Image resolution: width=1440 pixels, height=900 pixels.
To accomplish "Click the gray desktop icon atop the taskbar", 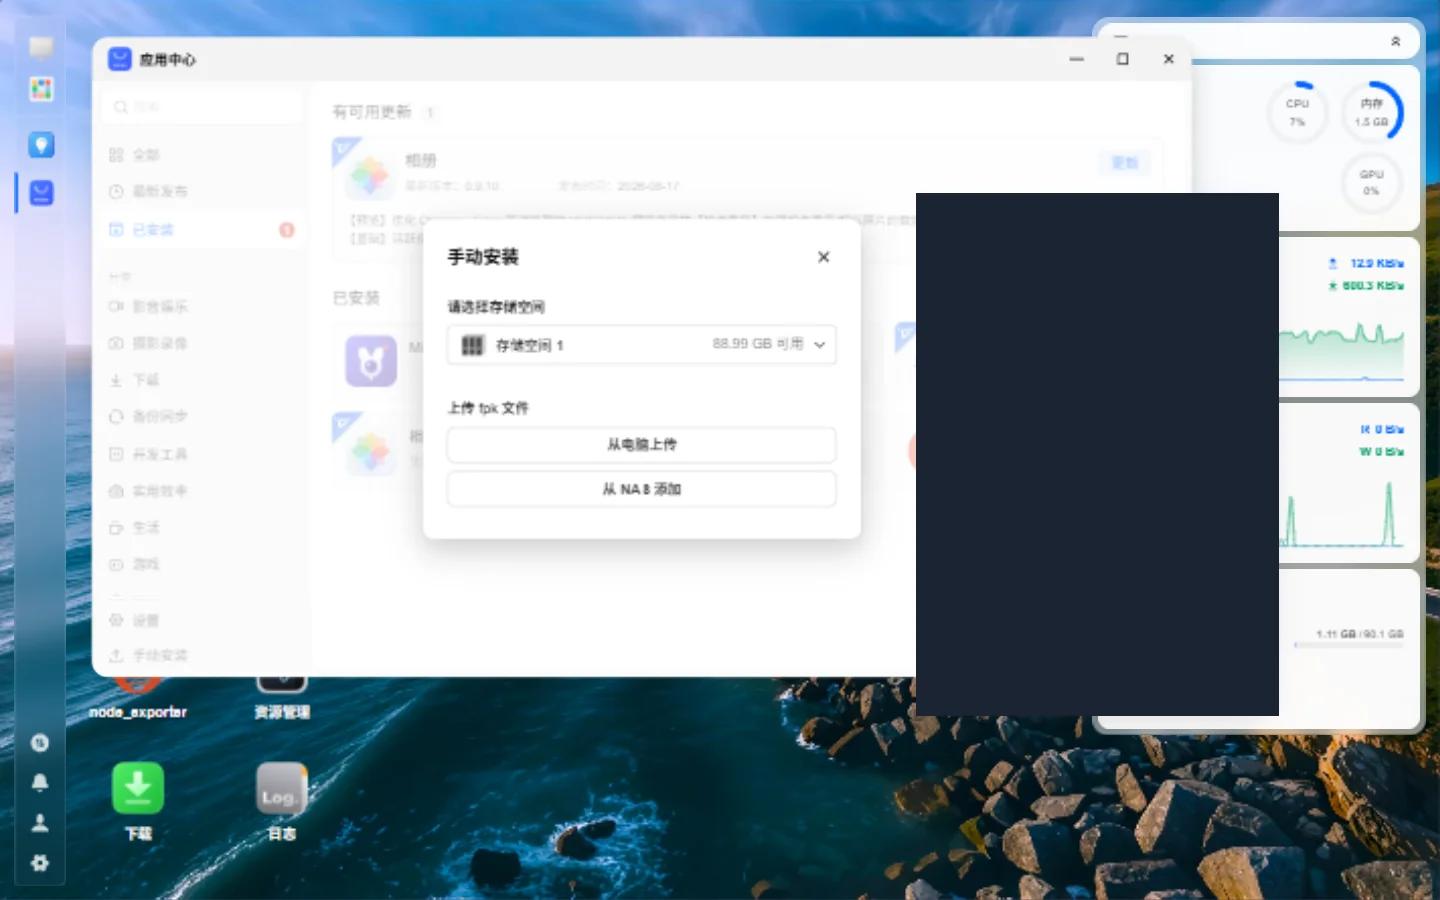I will (x=41, y=47).
